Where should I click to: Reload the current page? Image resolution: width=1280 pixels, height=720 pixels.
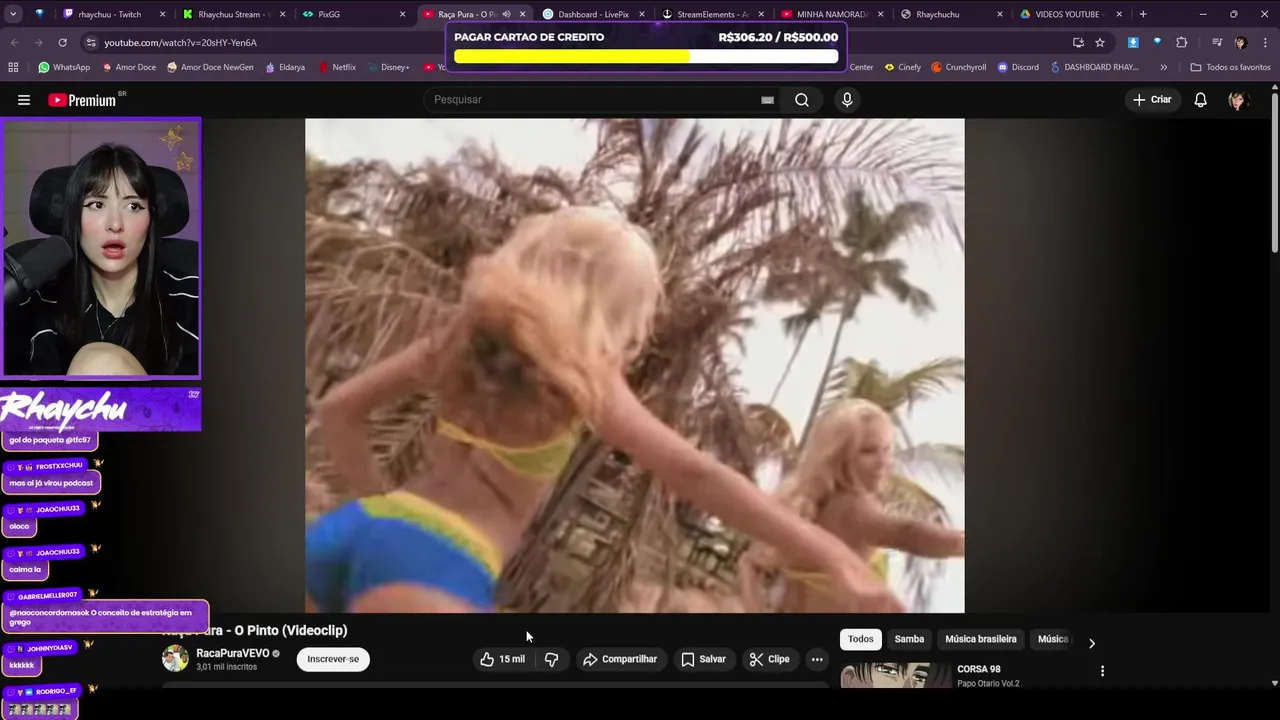(x=62, y=42)
